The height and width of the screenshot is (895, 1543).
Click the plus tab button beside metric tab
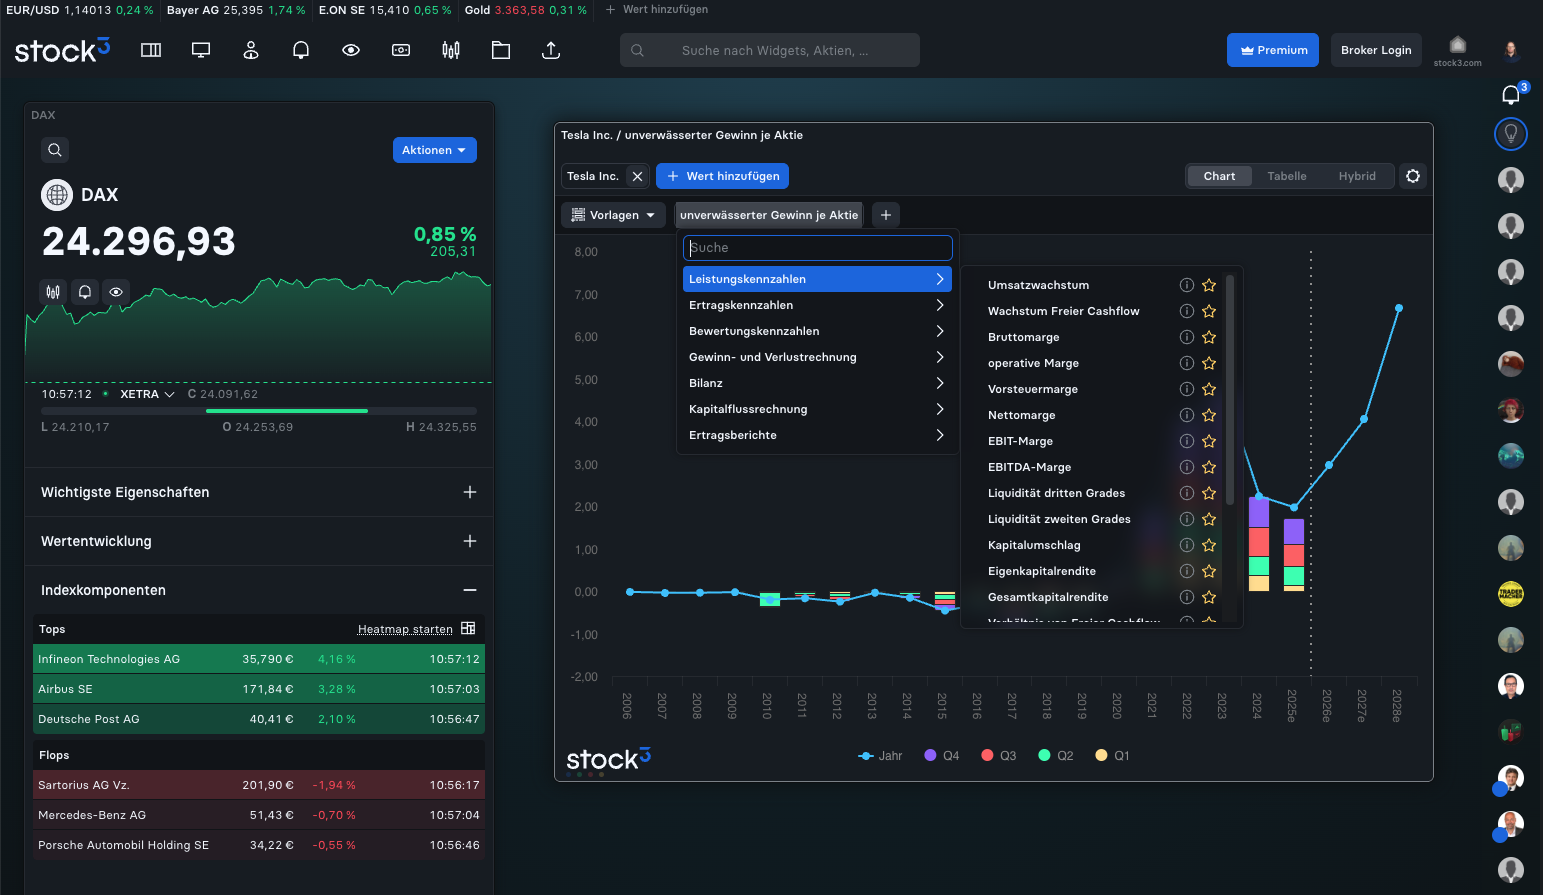[886, 215]
